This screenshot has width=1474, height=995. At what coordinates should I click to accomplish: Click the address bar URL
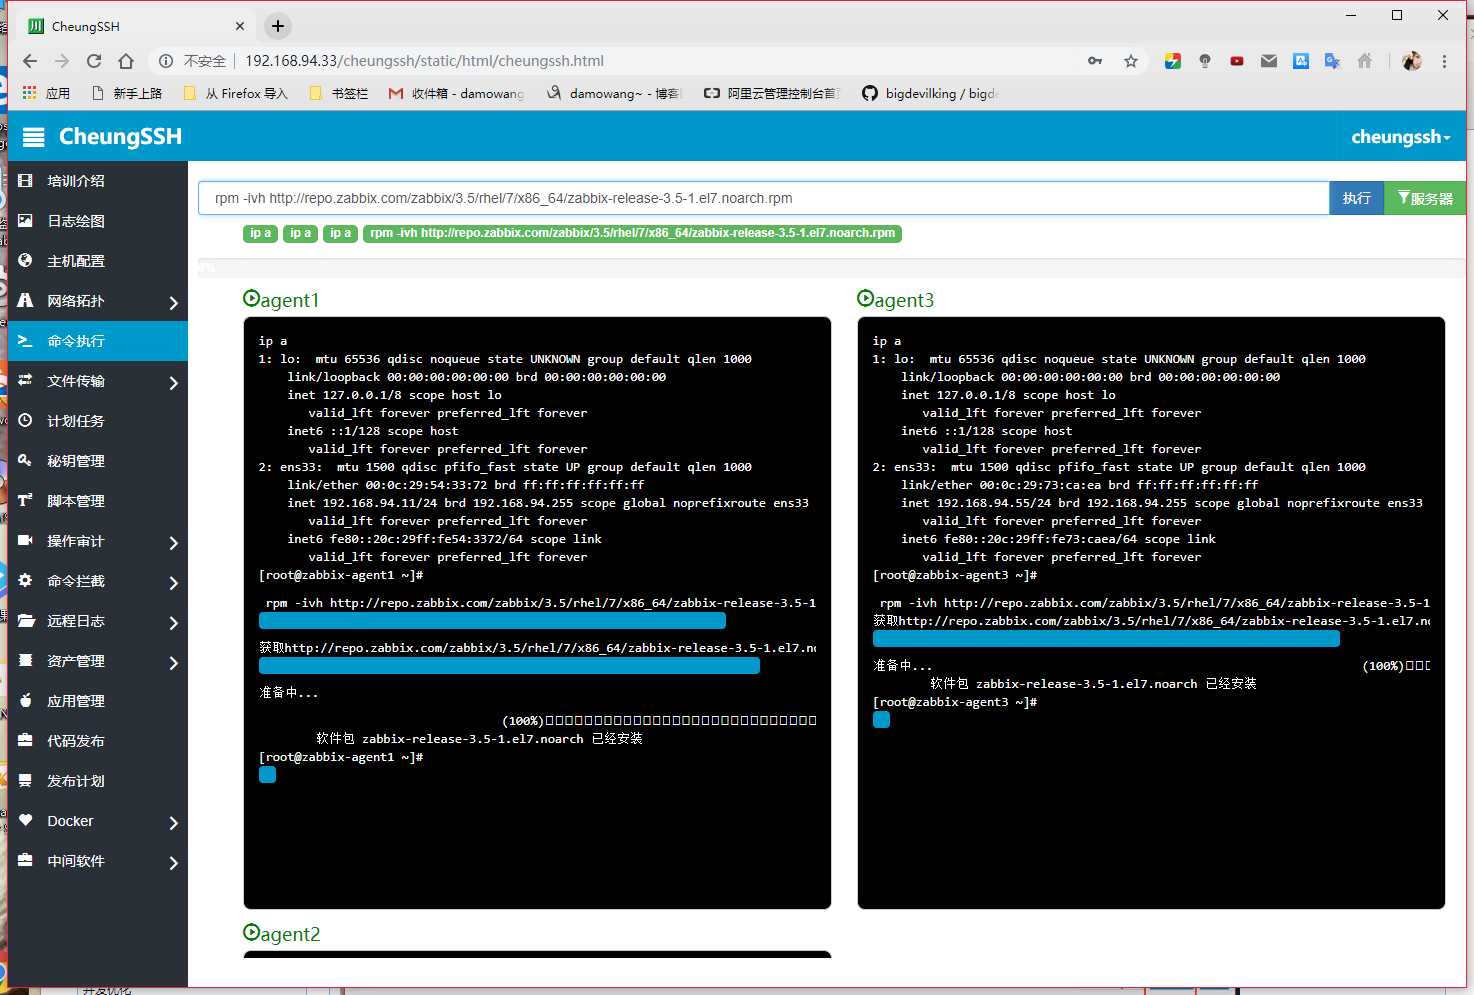pyautogui.click(x=424, y=61)
